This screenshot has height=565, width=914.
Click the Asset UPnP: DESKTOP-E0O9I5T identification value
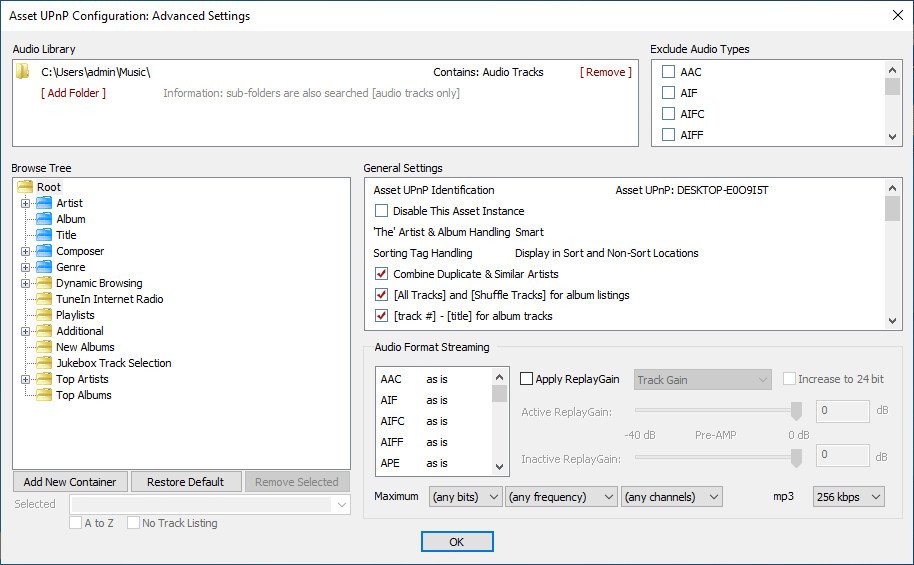pos(692,189)
